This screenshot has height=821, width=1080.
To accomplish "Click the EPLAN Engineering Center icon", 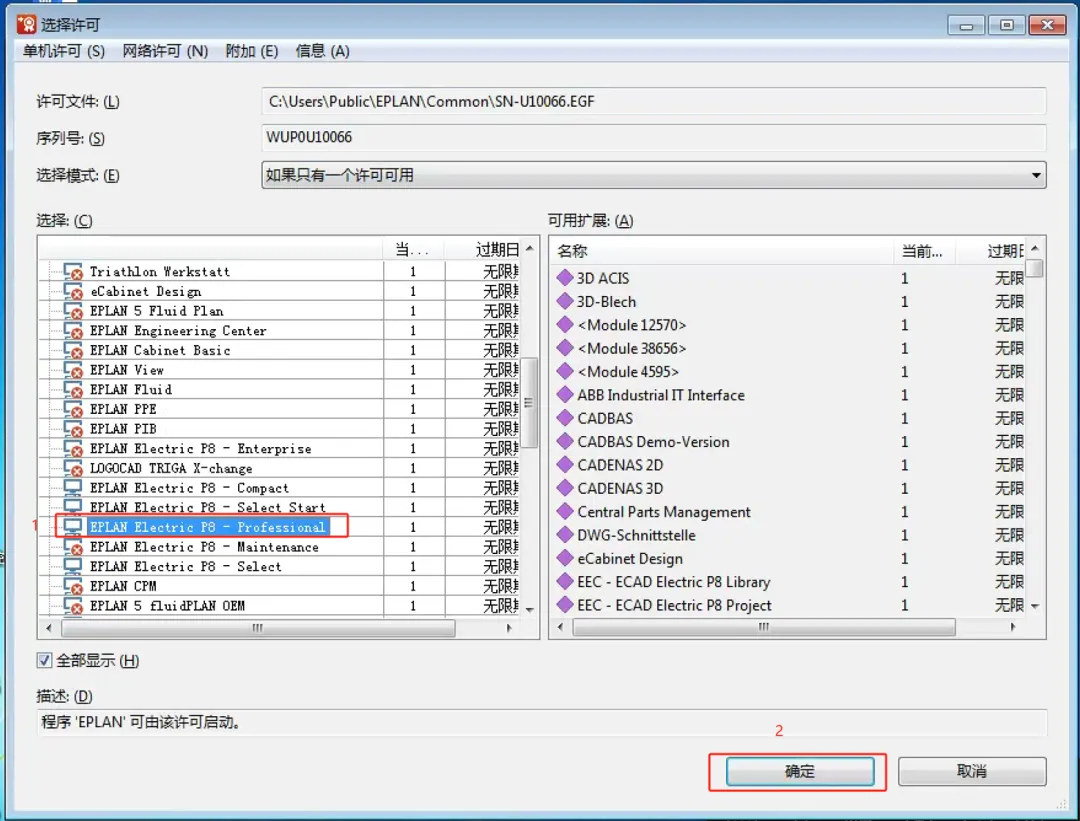I will (73, 331).
